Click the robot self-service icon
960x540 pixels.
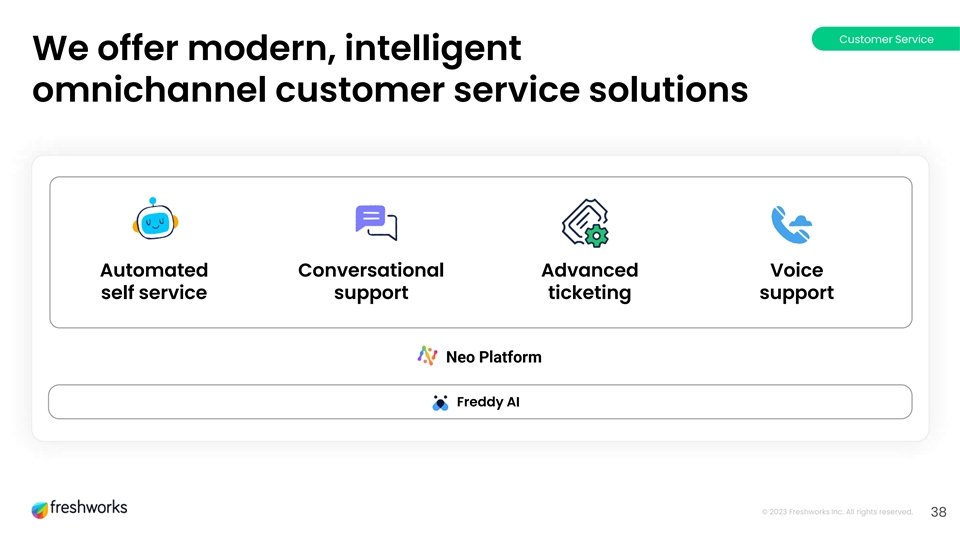pos(154,221)
